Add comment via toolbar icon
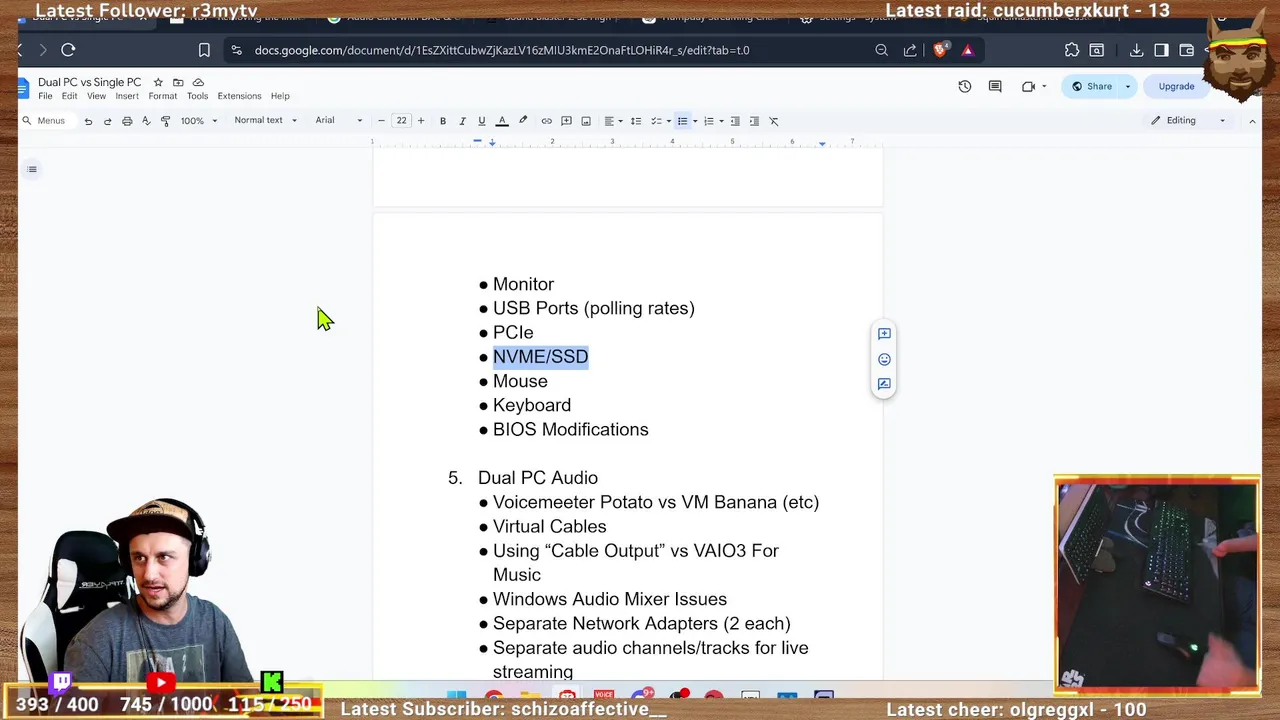1280x720 pixels. 566,121
